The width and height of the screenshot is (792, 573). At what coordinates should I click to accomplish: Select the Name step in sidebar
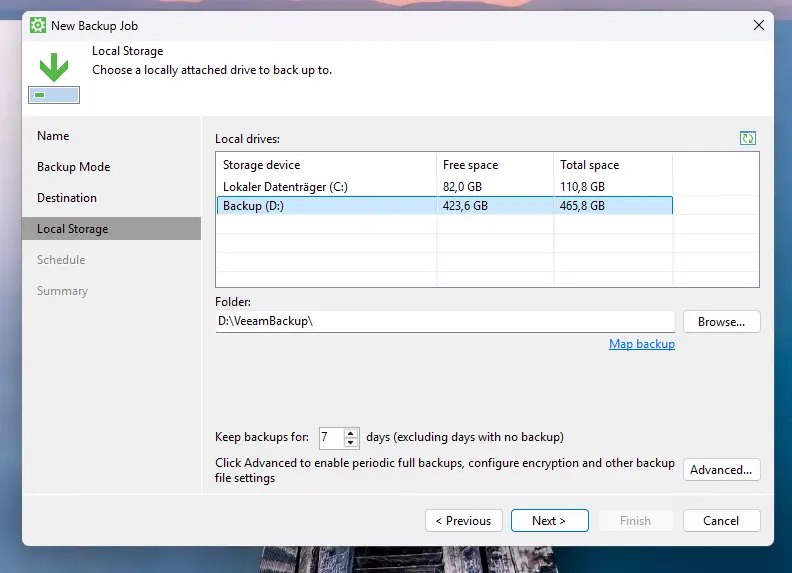point(53,136)
